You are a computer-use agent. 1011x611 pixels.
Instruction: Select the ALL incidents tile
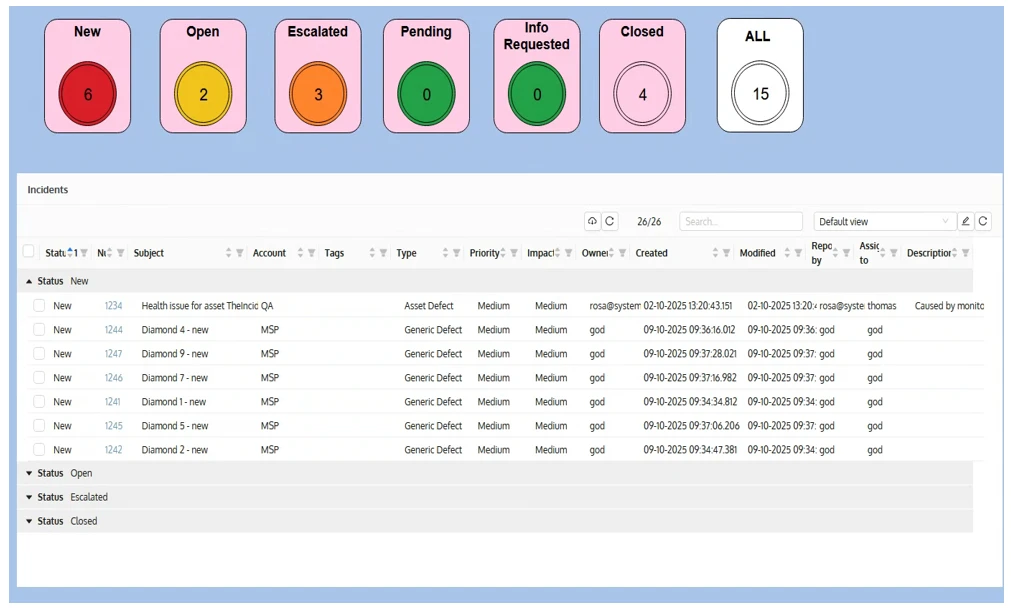(760, 76)
